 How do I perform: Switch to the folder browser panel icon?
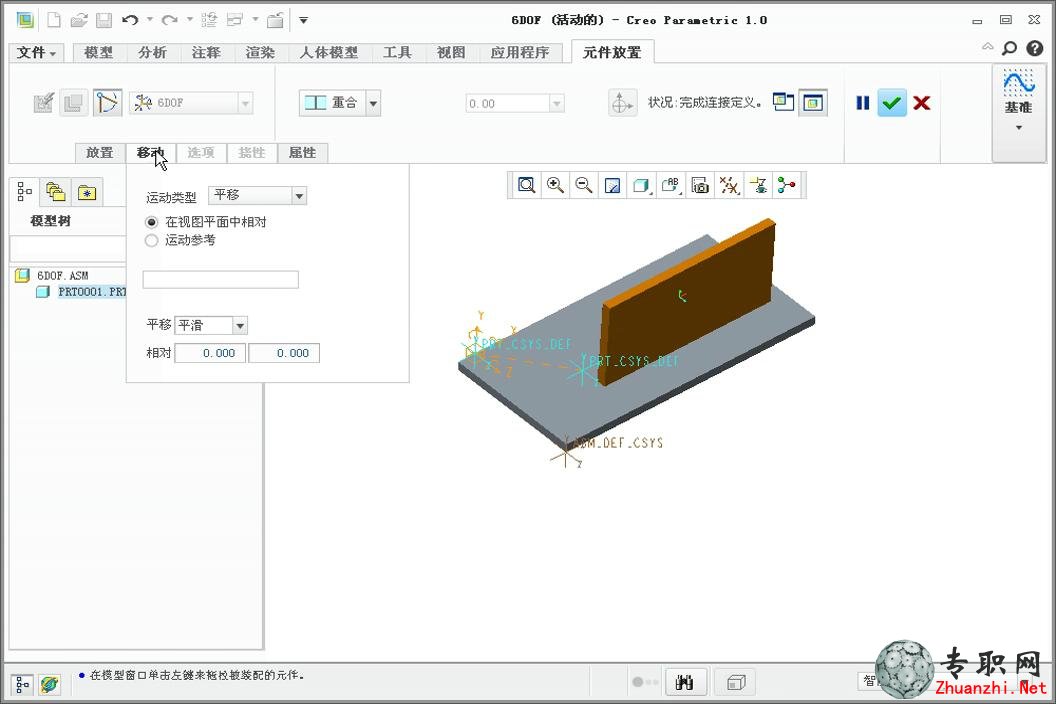[x=56, y=192]
